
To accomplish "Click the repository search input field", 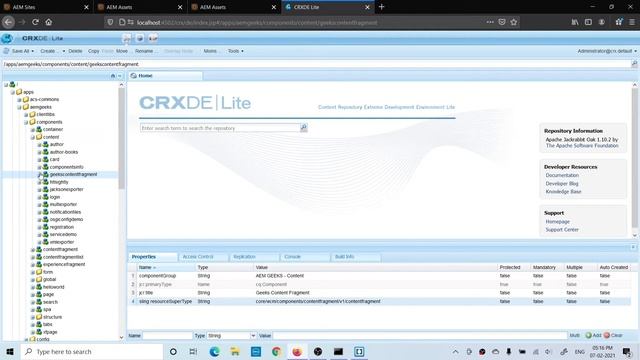I will (x=220, y=128).
